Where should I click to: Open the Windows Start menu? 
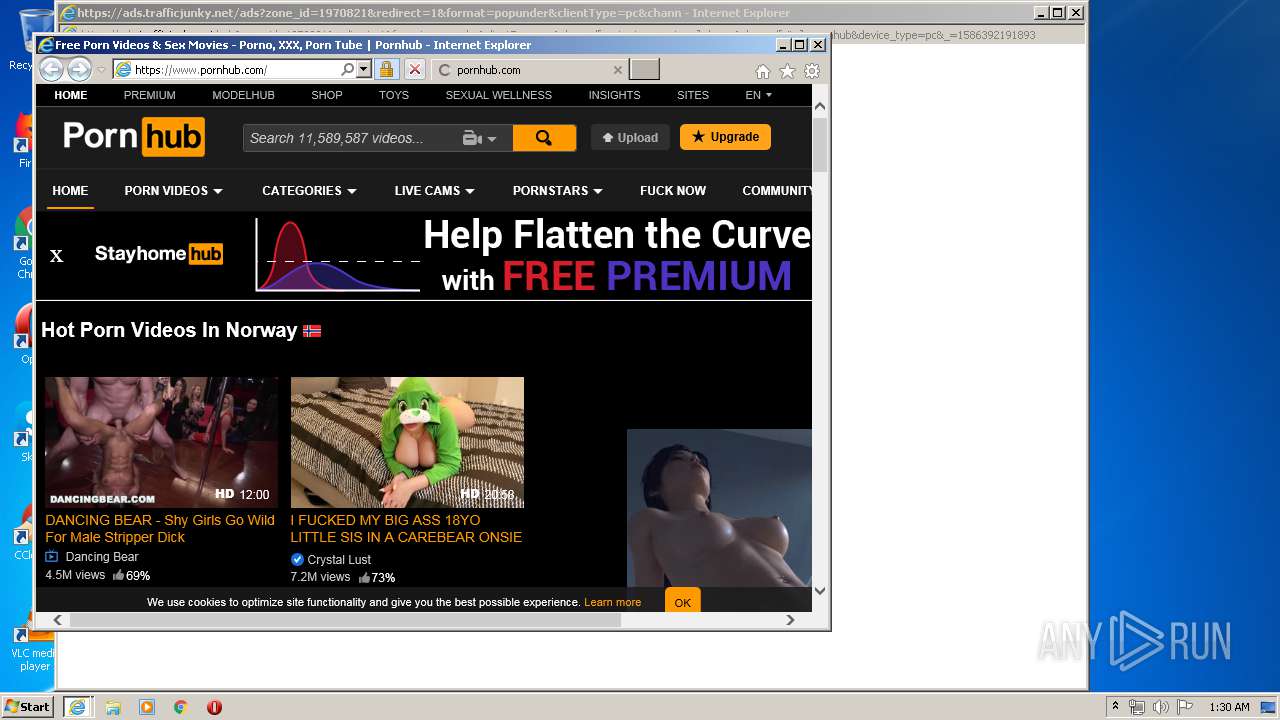[x=28, y=706]
